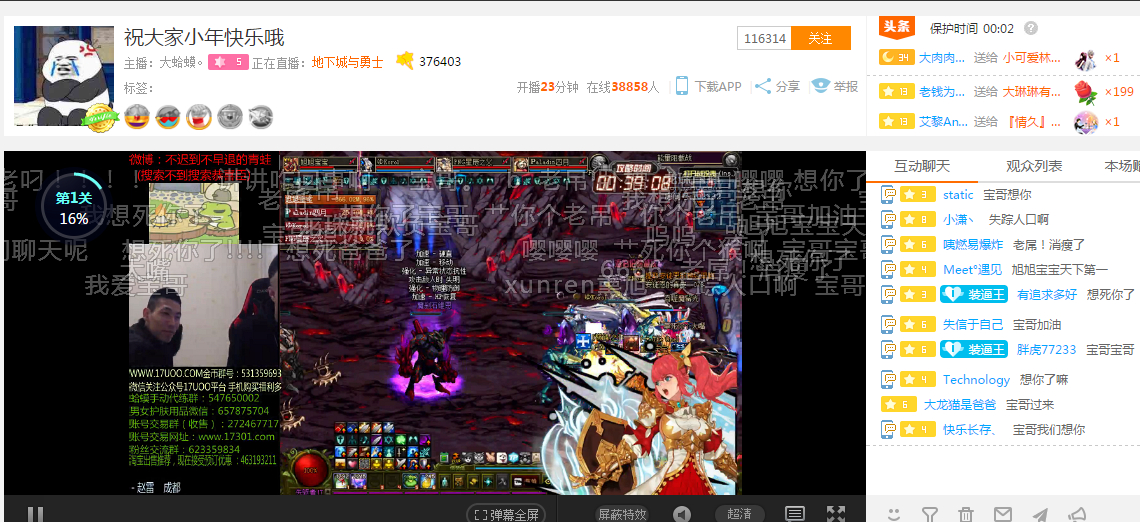Toggle danmaku comments display icon
Viewport: 1140px width, 522px height.
[795, 515]
